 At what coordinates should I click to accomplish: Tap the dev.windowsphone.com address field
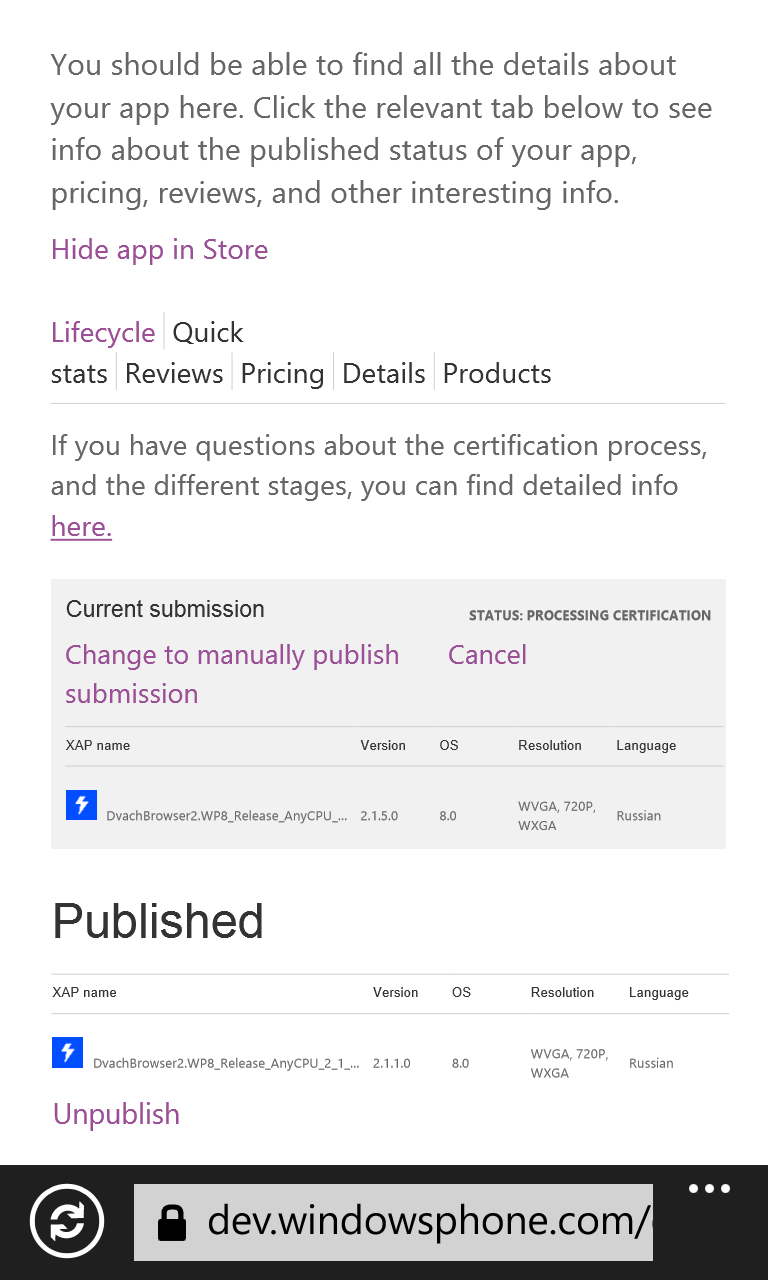[393, 1221]
